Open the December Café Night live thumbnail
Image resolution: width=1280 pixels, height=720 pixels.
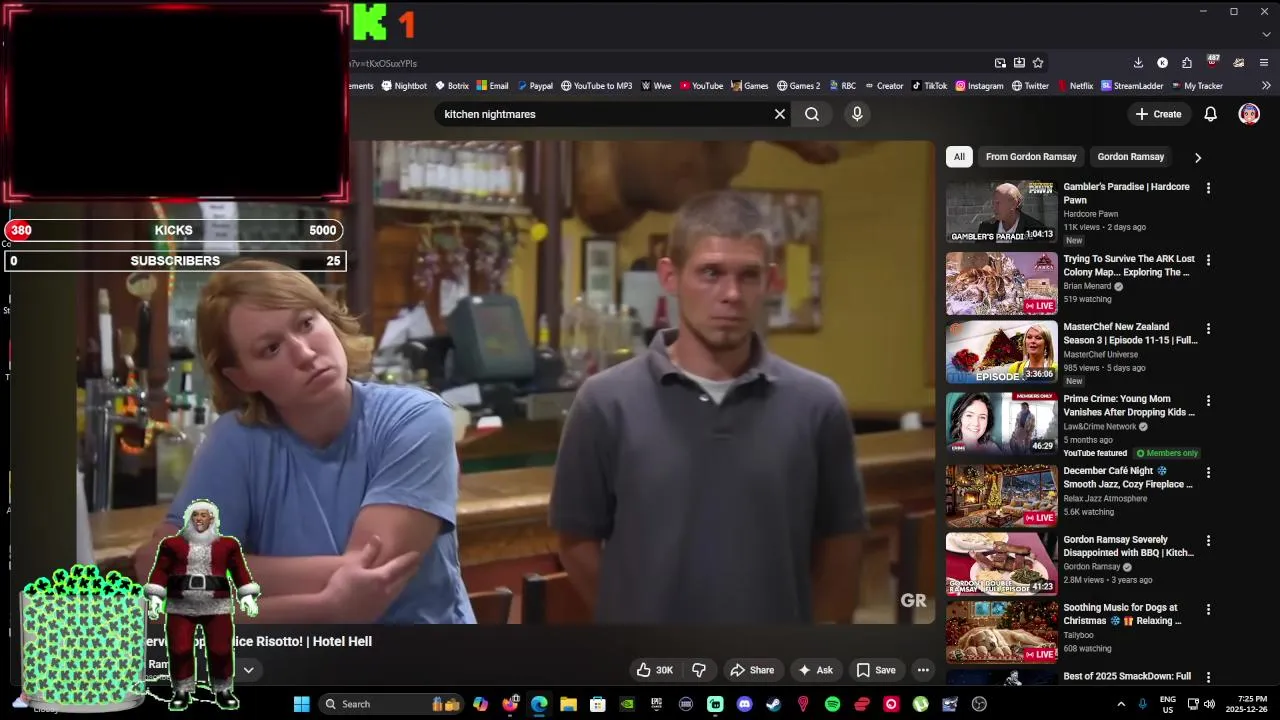[1001, 495]
